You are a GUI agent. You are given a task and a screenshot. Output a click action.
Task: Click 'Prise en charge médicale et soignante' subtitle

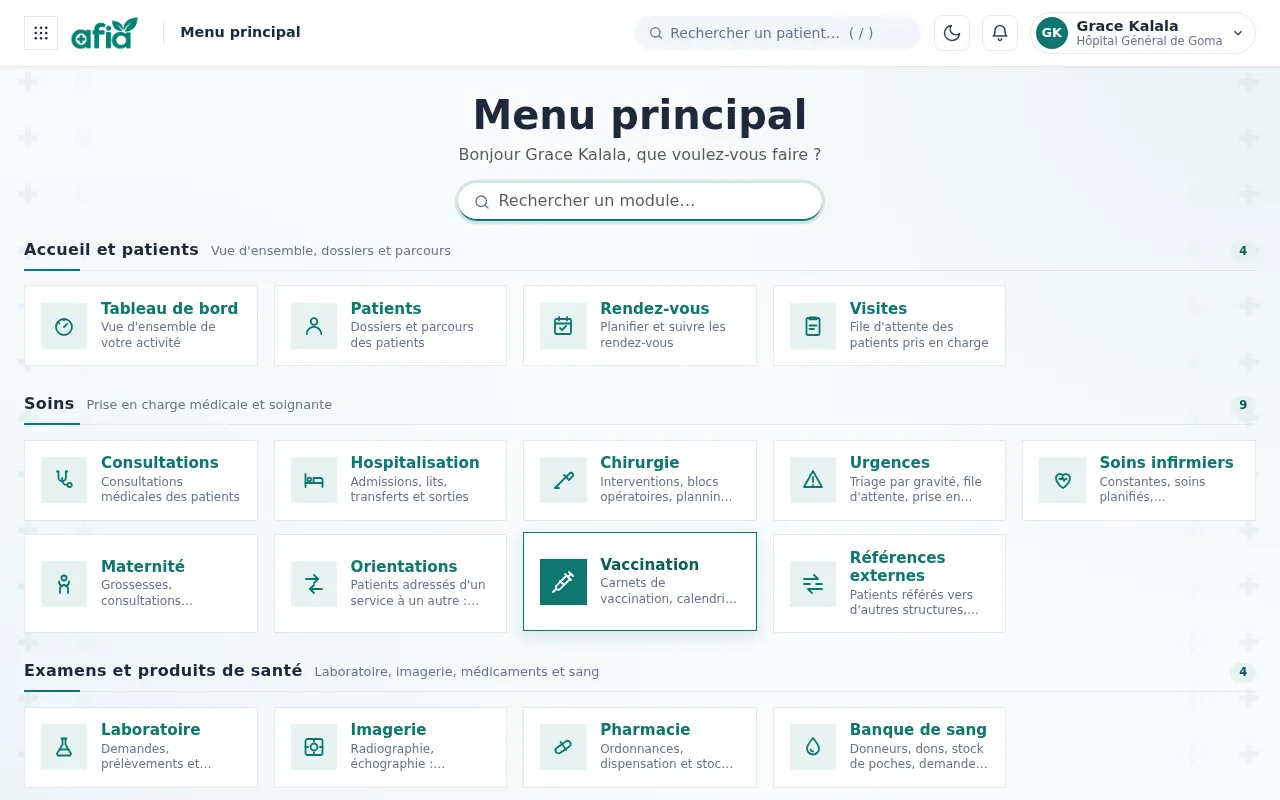pyautogui.click(x=209, y=405)
